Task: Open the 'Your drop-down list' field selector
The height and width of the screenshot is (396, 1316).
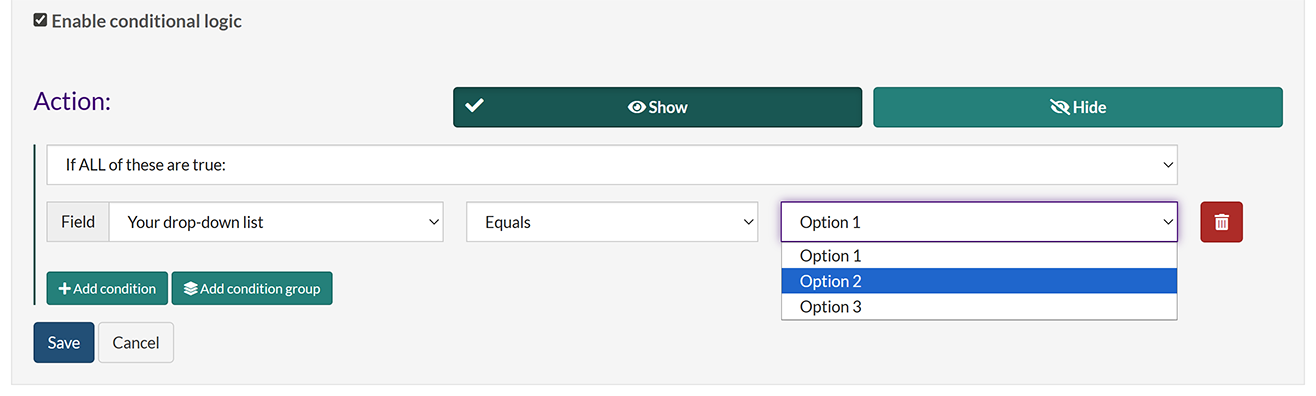Action: pyautogui.click(x=276, y=222)
